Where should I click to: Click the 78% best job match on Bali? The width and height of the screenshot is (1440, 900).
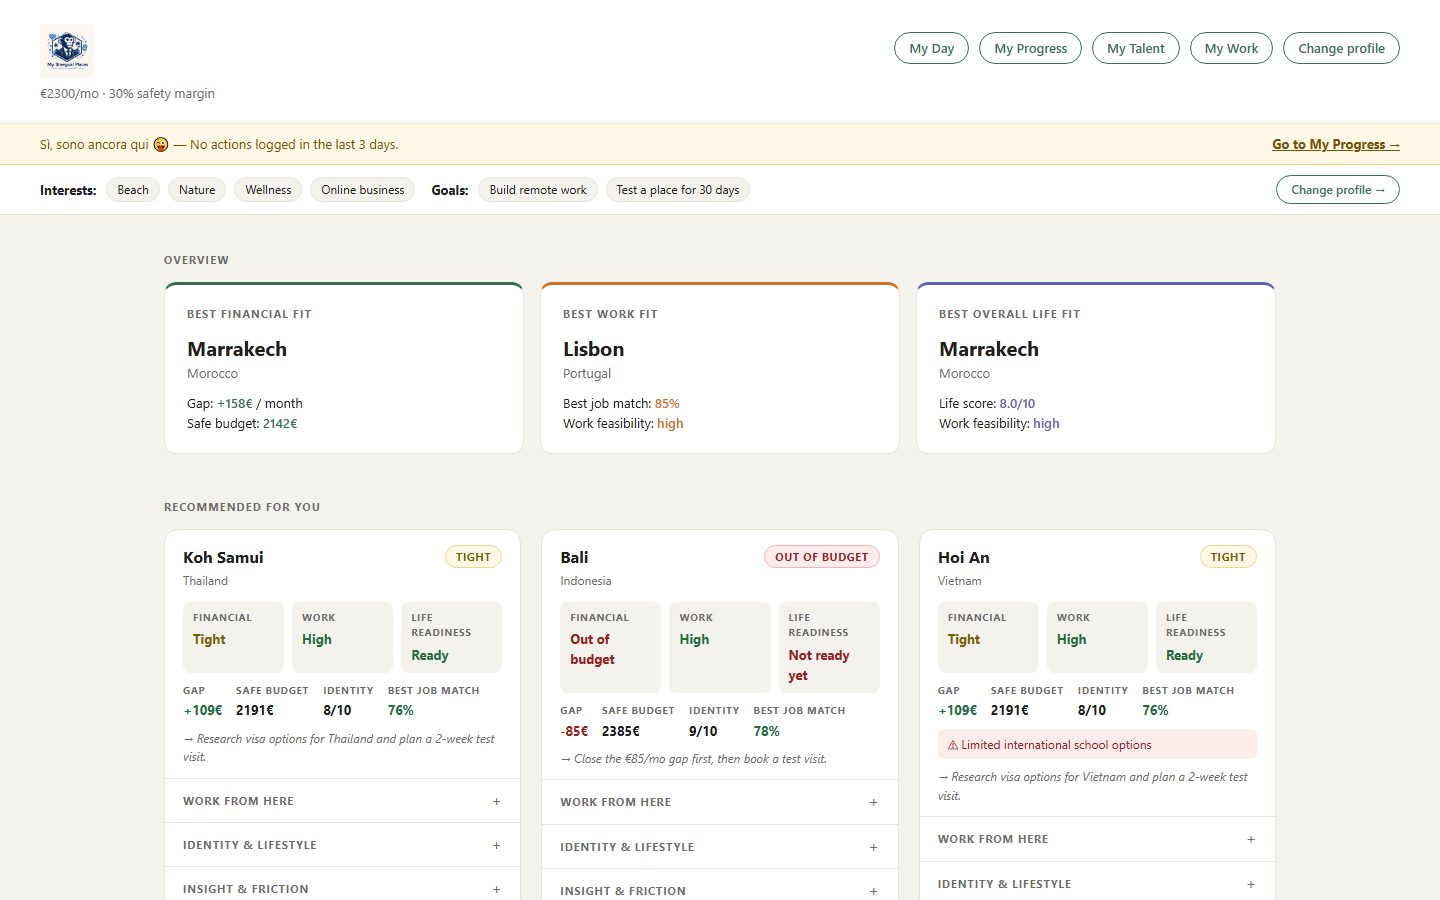coord(767,731)
